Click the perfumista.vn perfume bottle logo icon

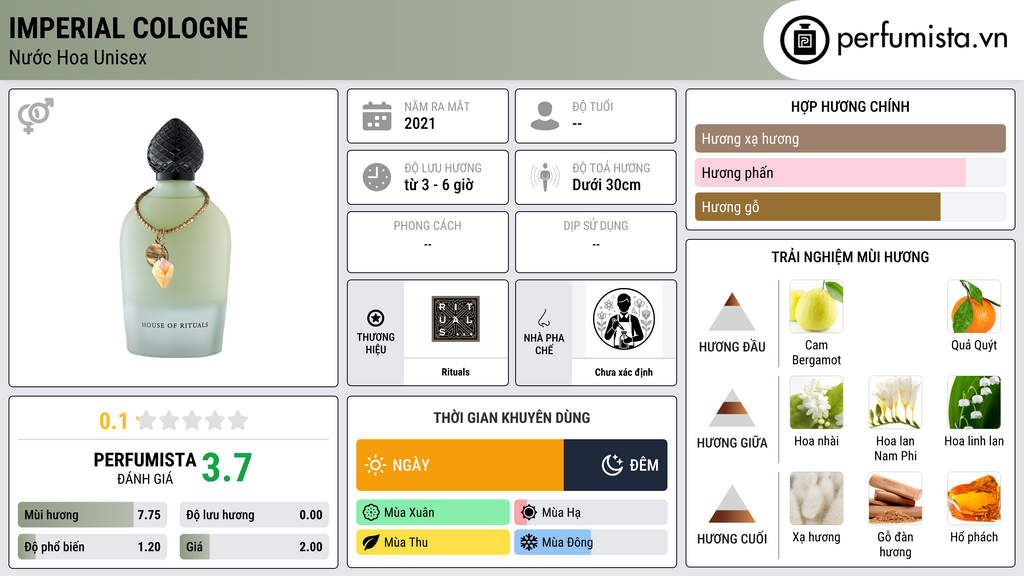point(804,40)
